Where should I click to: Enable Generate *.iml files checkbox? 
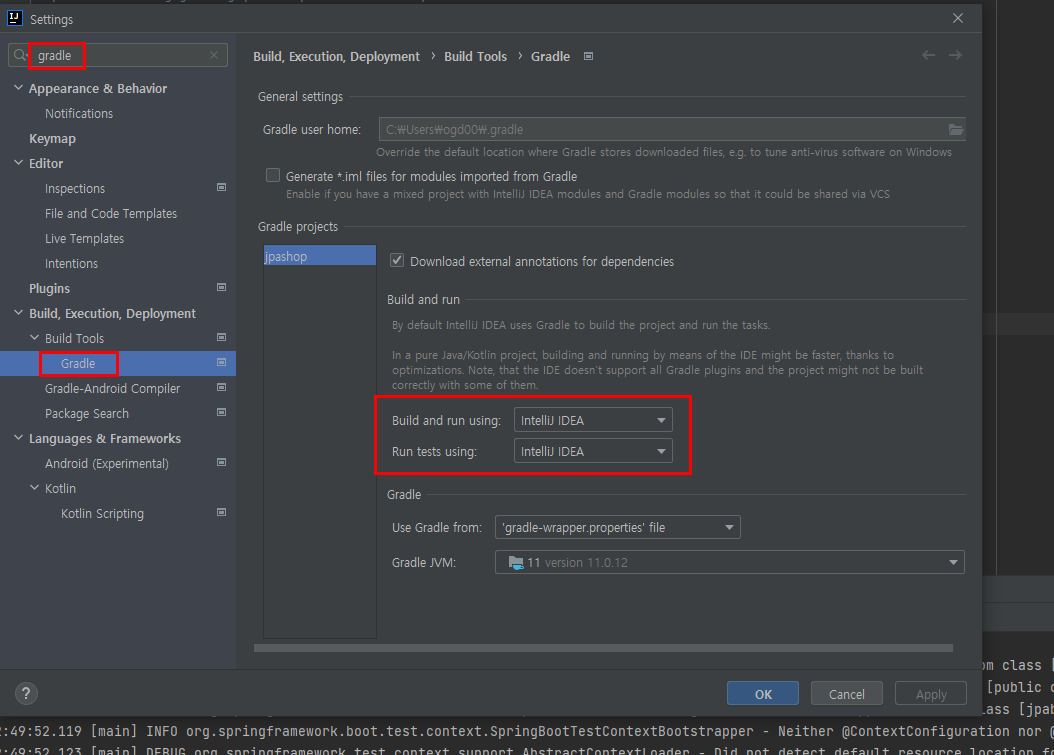click(273, 175)
